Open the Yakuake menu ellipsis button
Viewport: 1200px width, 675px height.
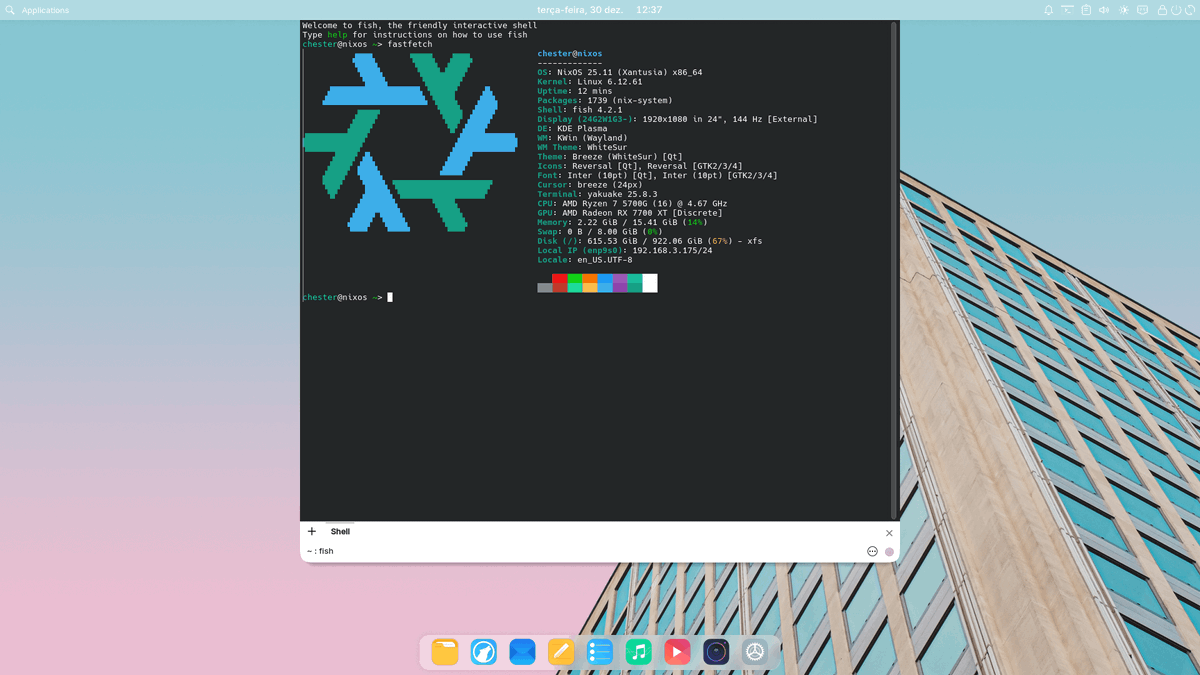pos(872,551)
